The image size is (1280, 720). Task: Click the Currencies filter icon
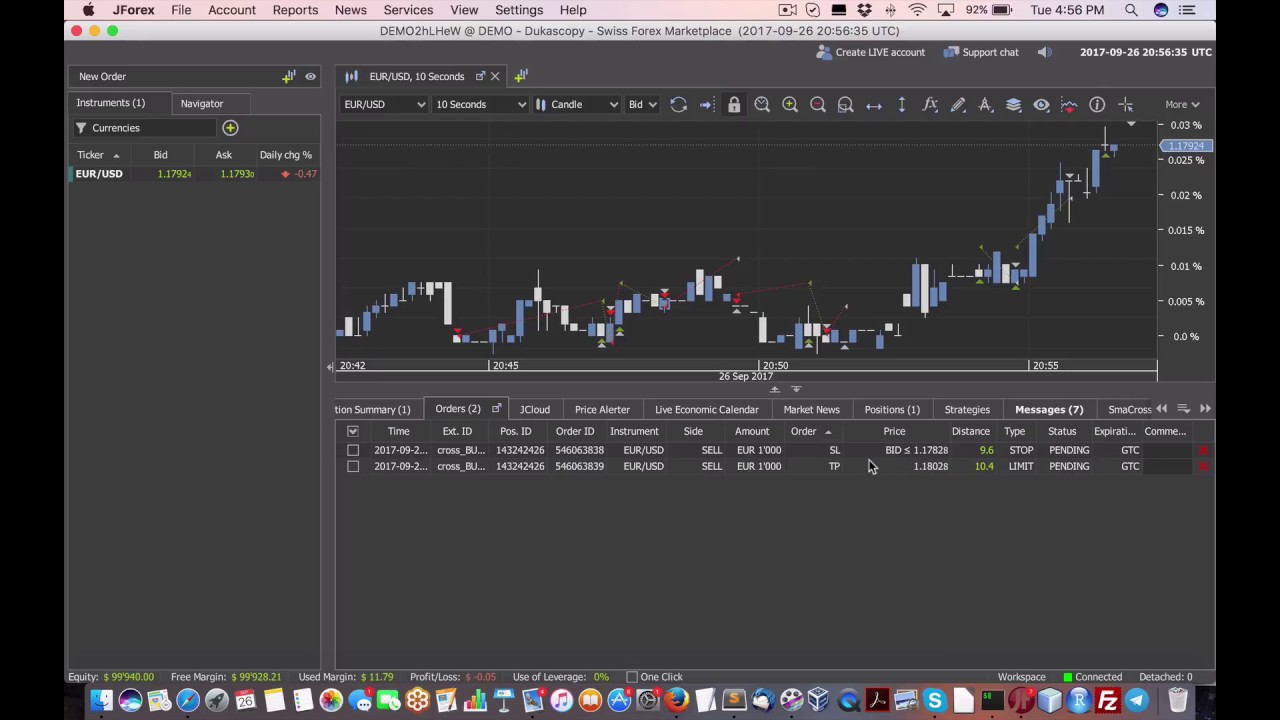point(81,128)
